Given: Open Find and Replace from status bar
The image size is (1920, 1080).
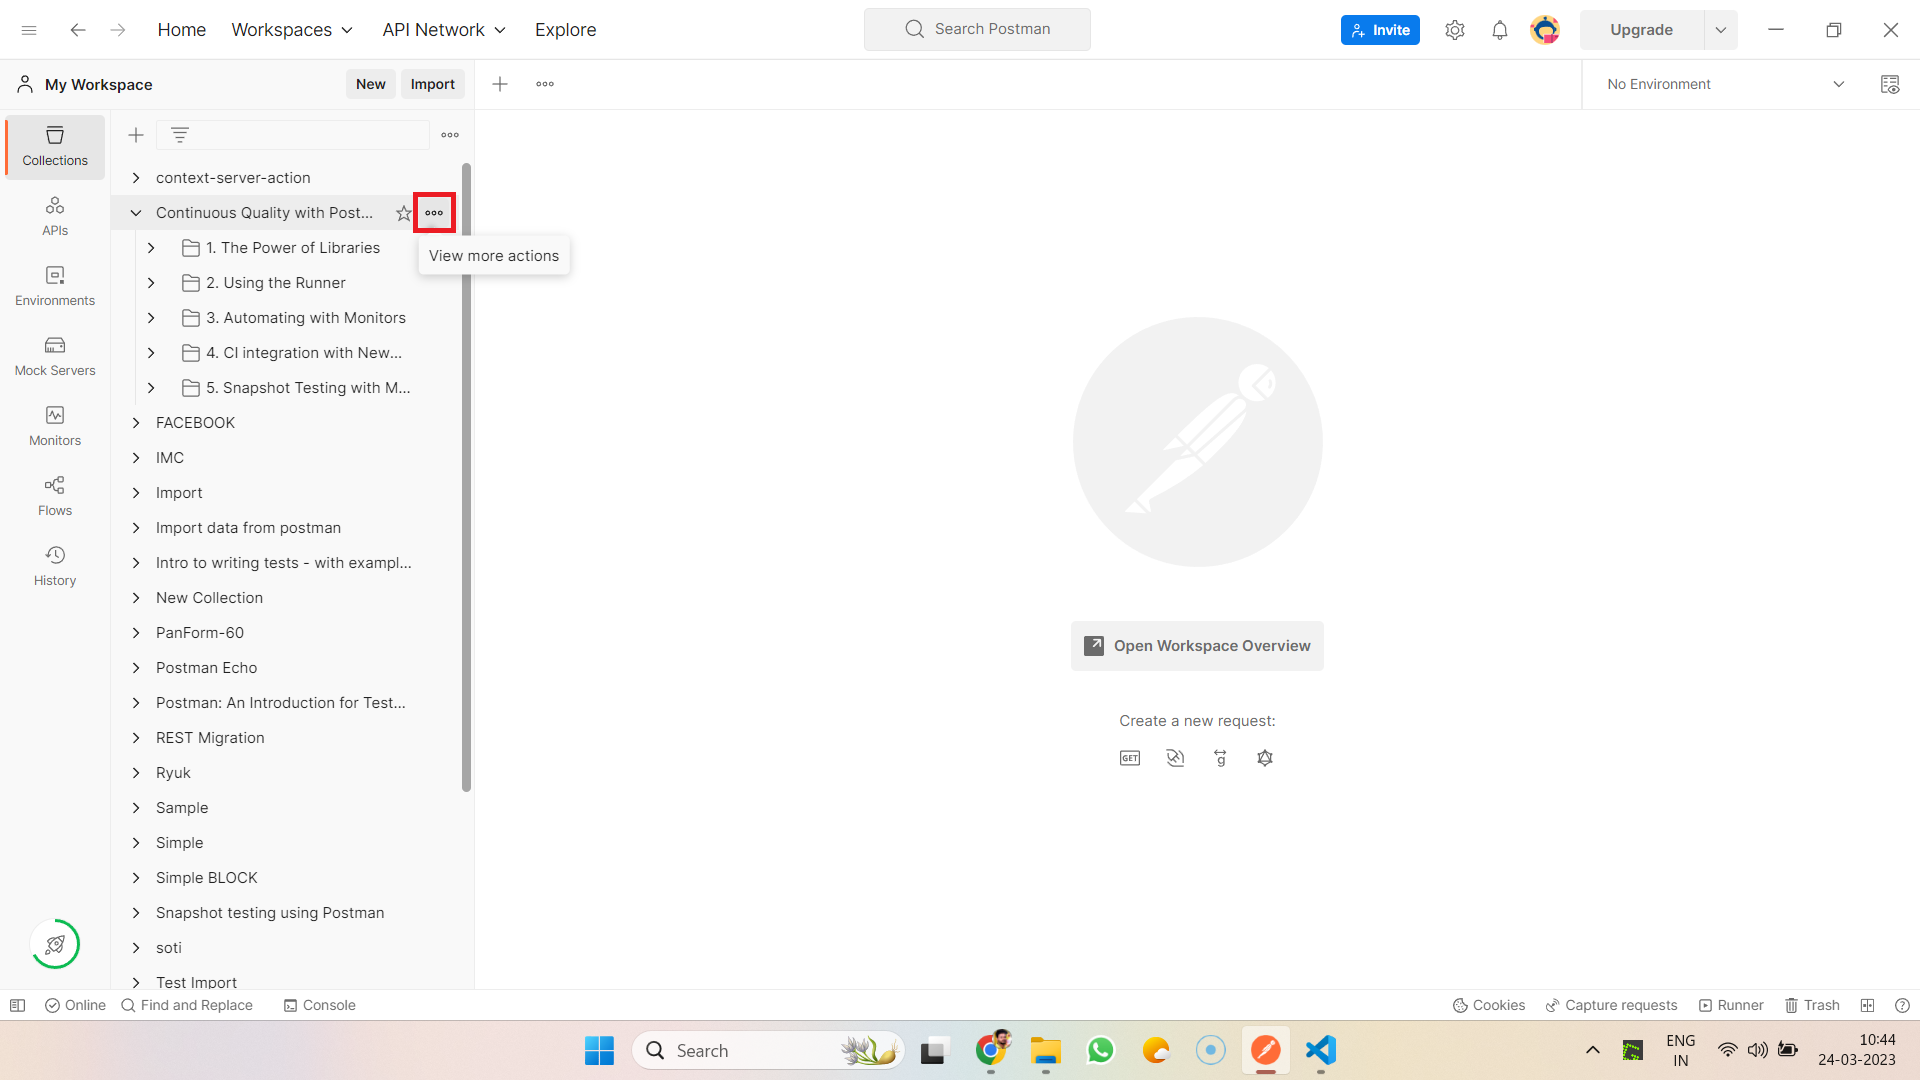Looking at the screenshot, I should click(187, 1005).
